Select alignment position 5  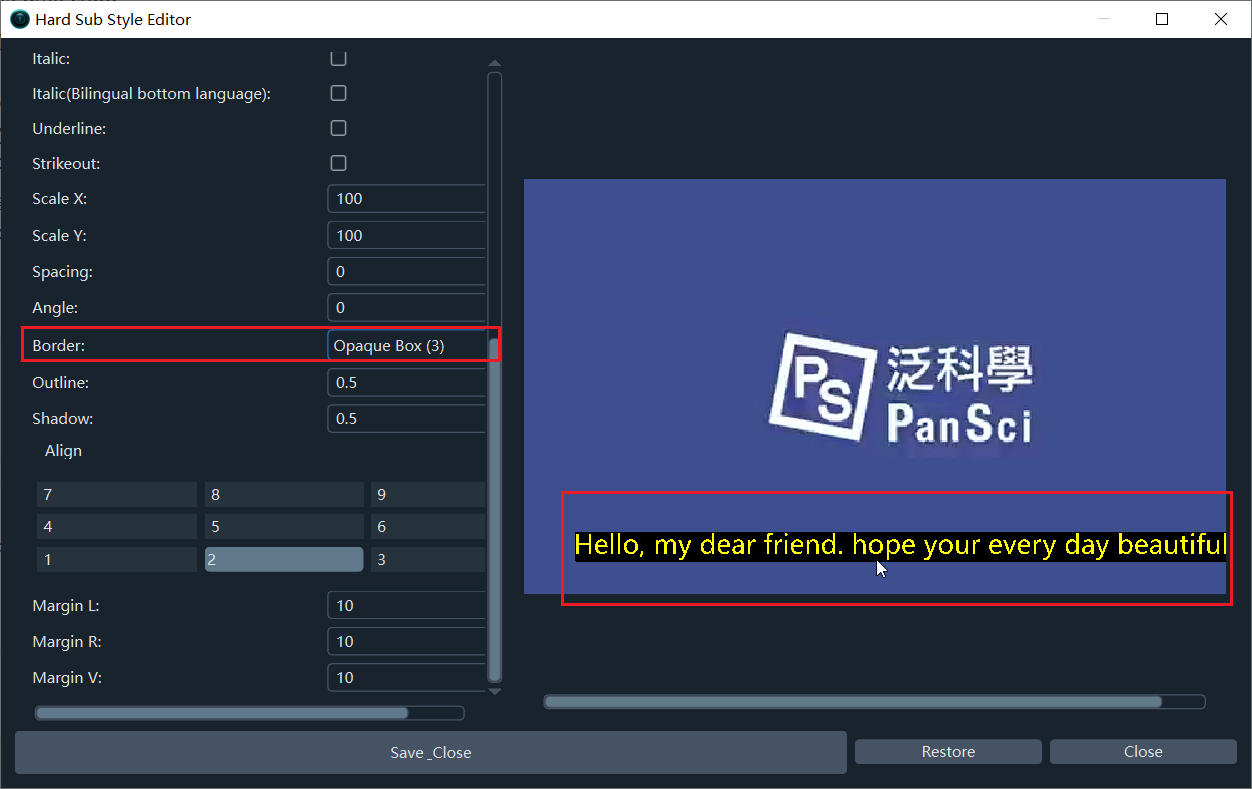[284, 527]
